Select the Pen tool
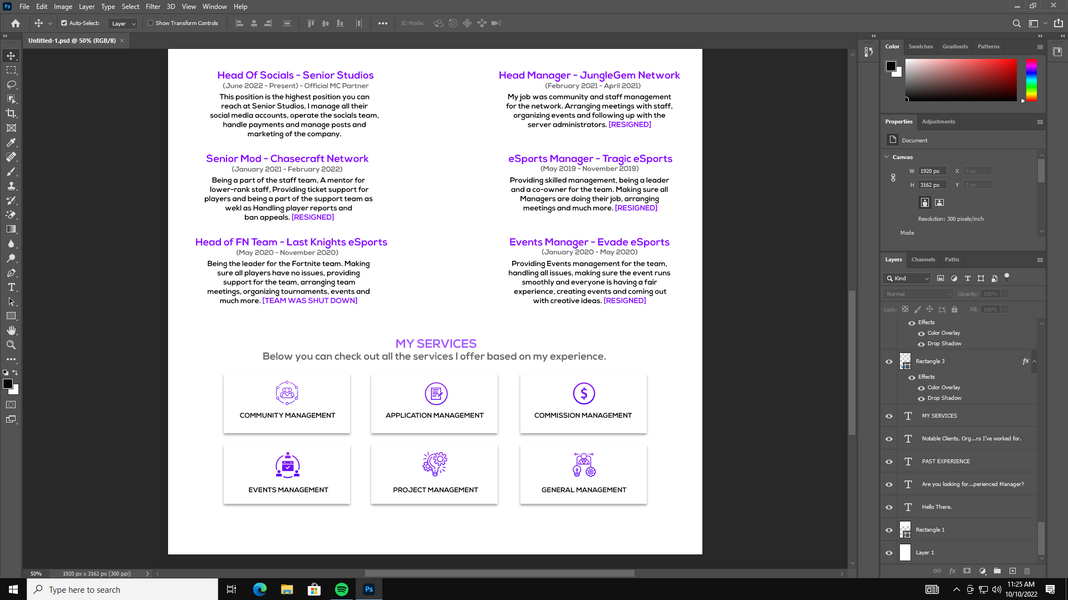1068x600 pixels. click(11, 272)
